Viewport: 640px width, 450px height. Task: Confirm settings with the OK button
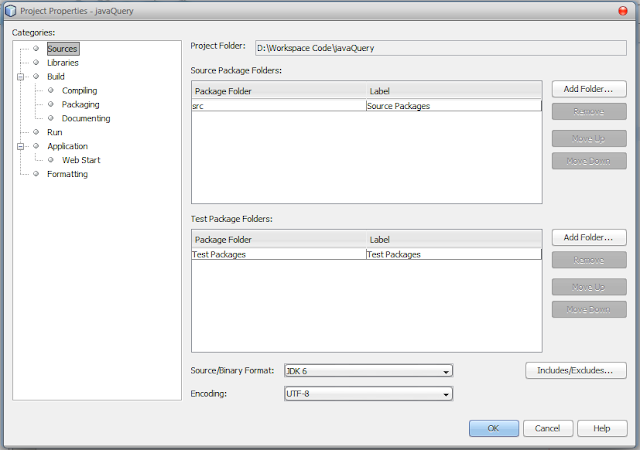[x=493, y=428]
